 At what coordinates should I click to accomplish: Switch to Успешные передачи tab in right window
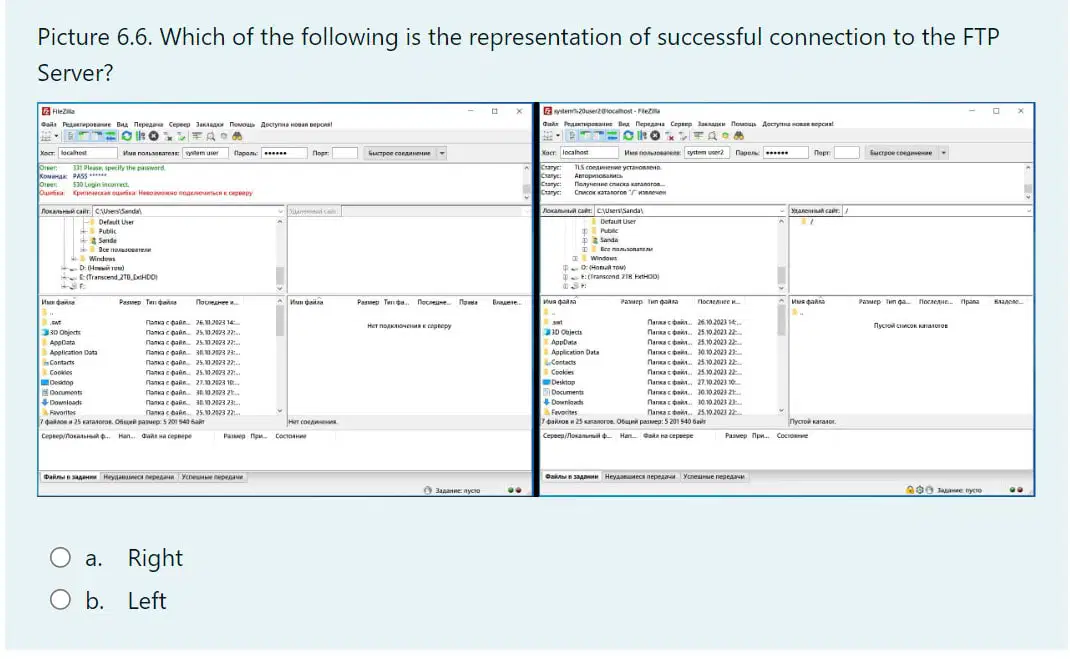714,476
